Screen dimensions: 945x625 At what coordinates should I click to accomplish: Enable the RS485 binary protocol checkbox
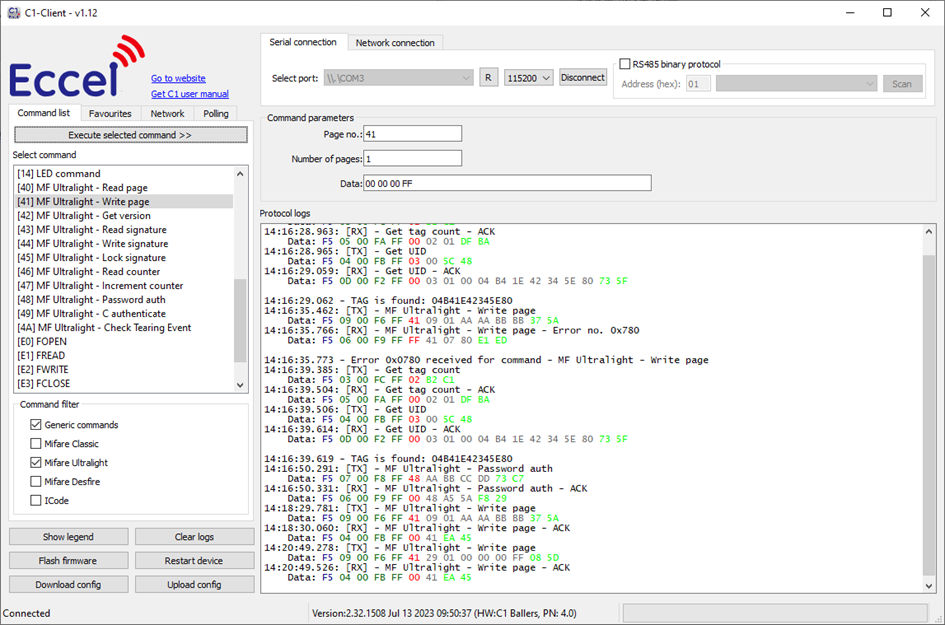point(625,64)
